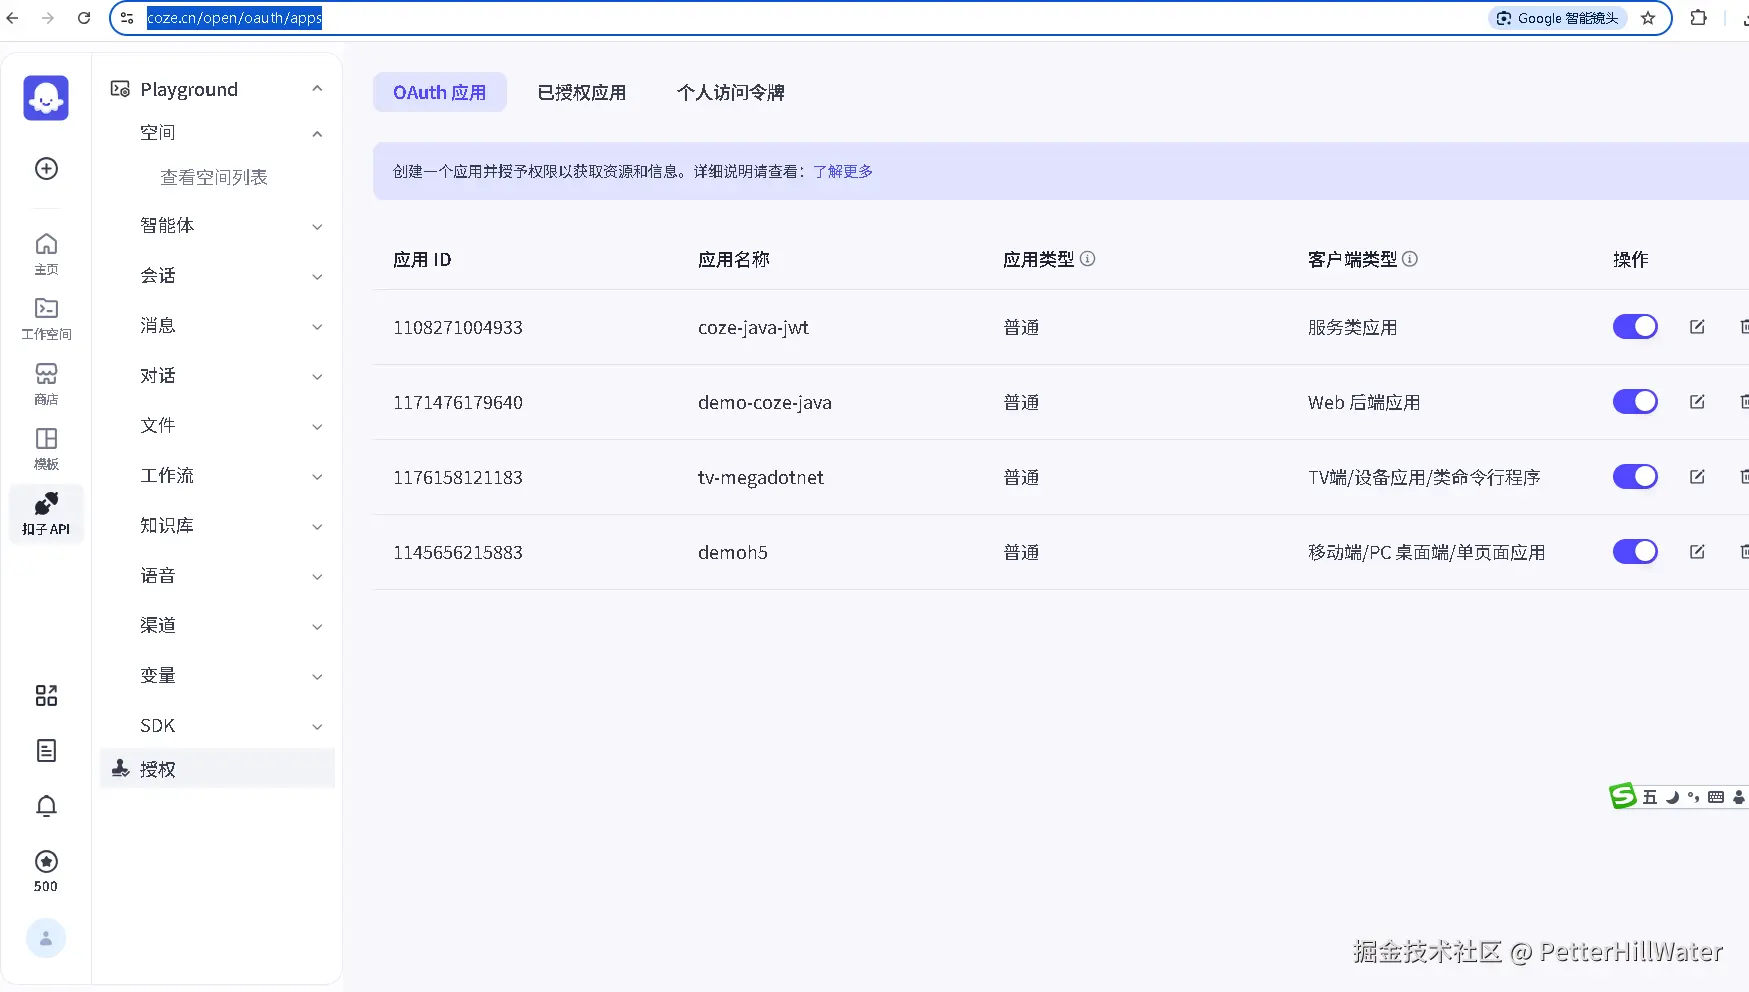The width and height of the screenshot is (1749, 992).
Task: Click app ID 1171476179640
Action: [x=458, y=403]
